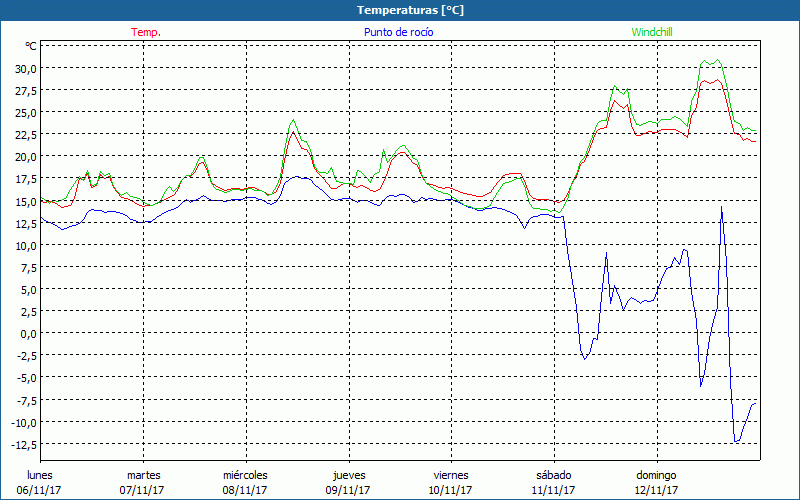The height and width of the screenshot is (500, 800).
Task: Click the 22,5 y-axis value
Action: (25, 134)
